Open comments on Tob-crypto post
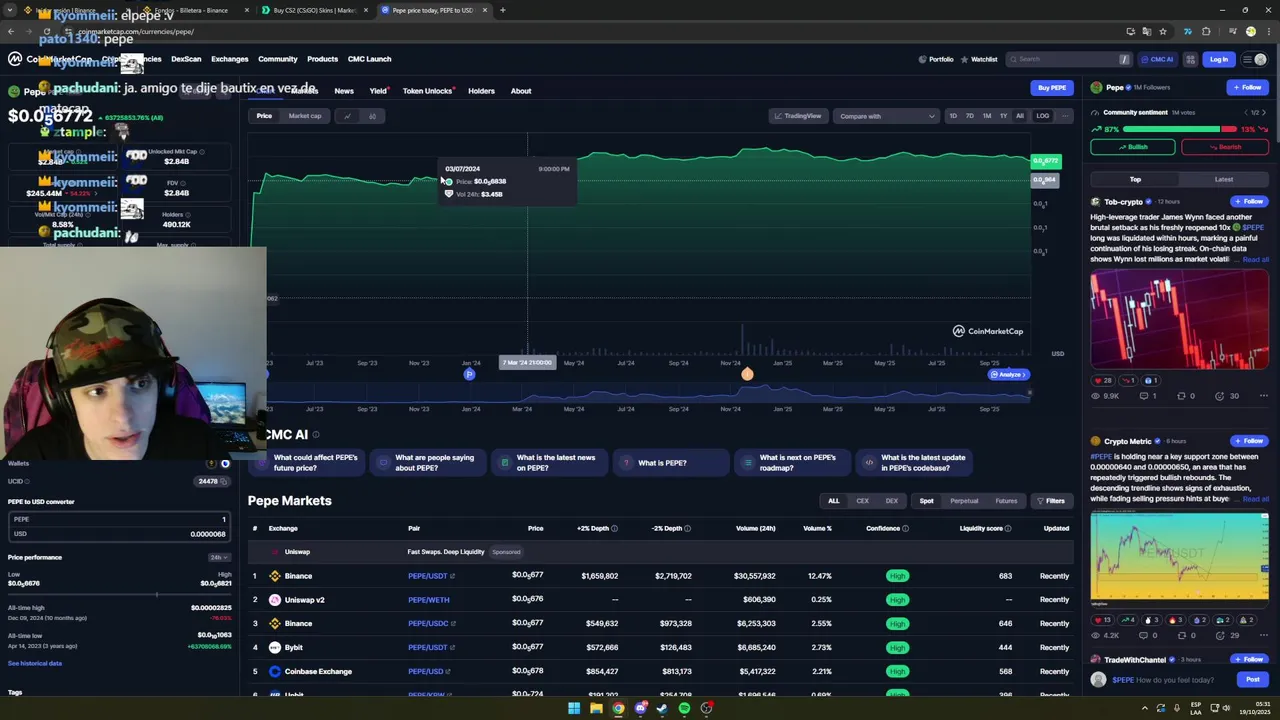This screenshot has height=720, width=1280. click(x=1148, y=396)
